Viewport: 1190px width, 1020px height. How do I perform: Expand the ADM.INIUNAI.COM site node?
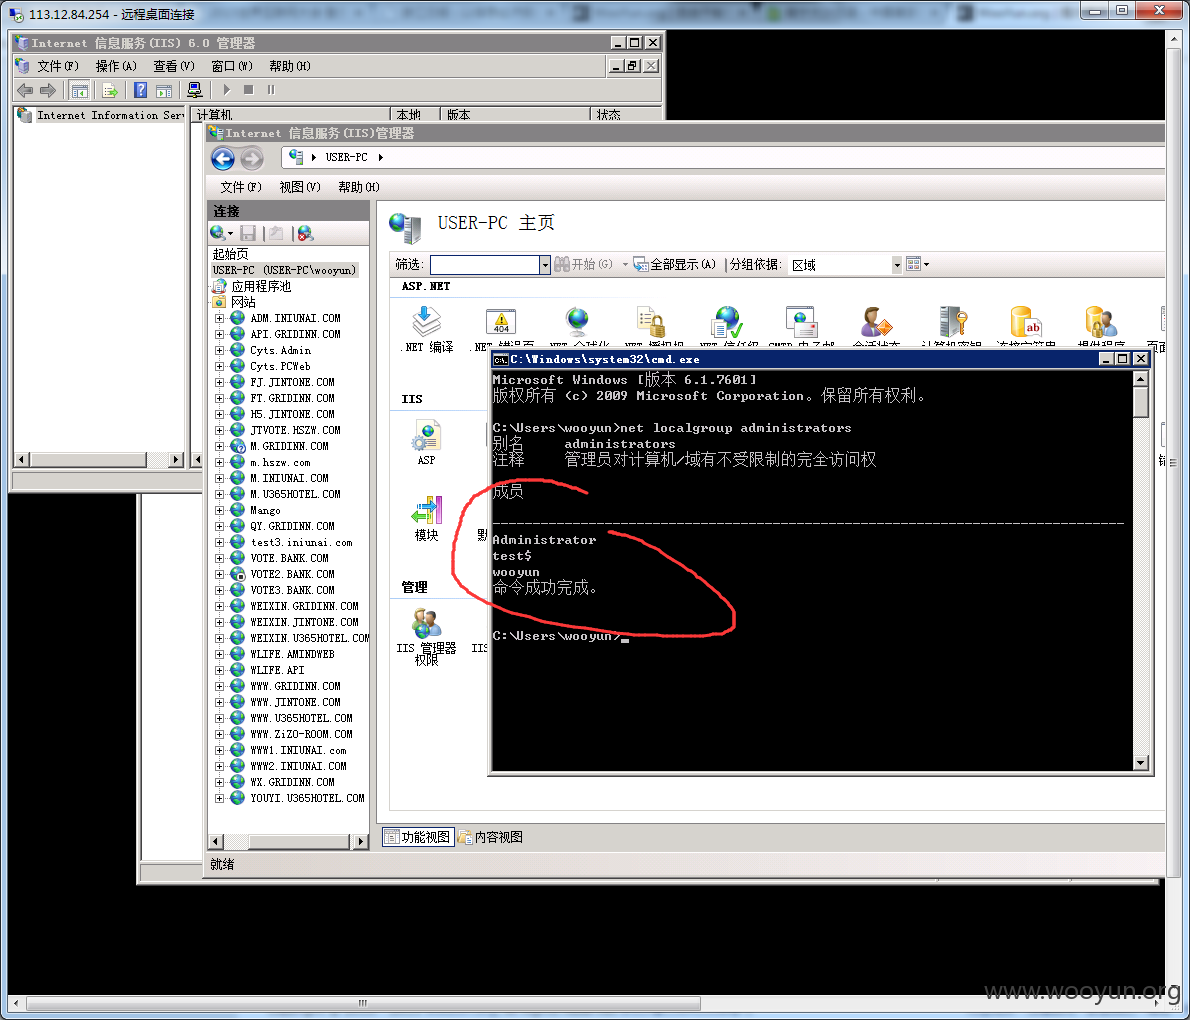click(x=219, y=318)
